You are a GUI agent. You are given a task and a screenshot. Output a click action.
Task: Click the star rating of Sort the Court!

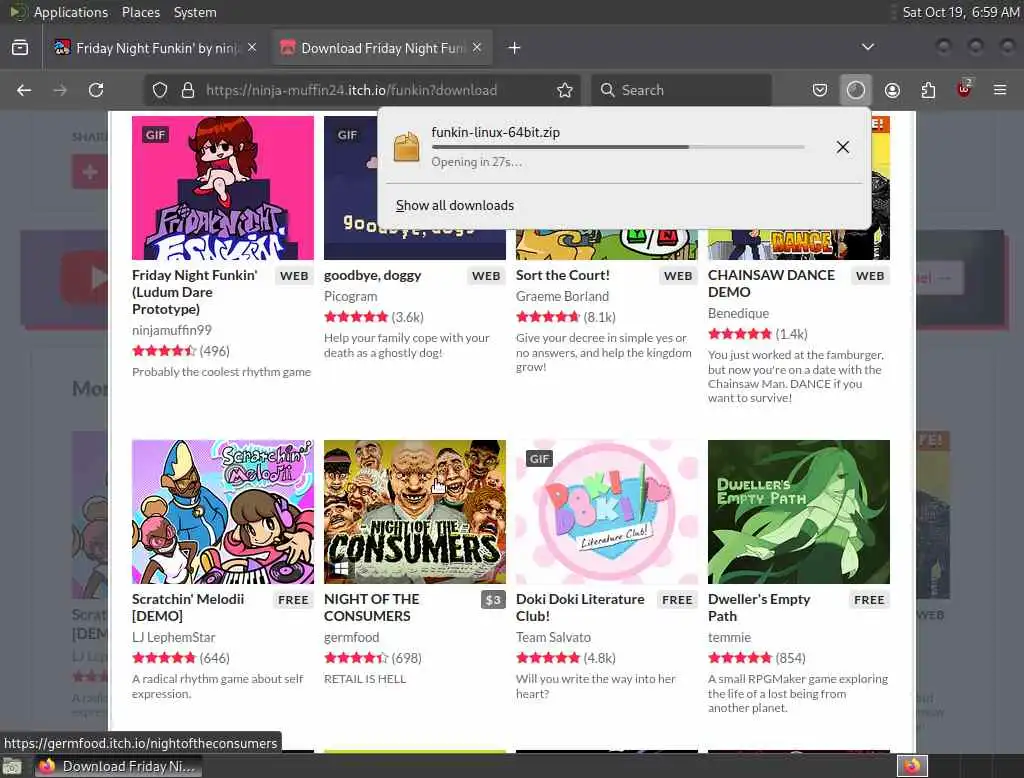pos(548,317)
